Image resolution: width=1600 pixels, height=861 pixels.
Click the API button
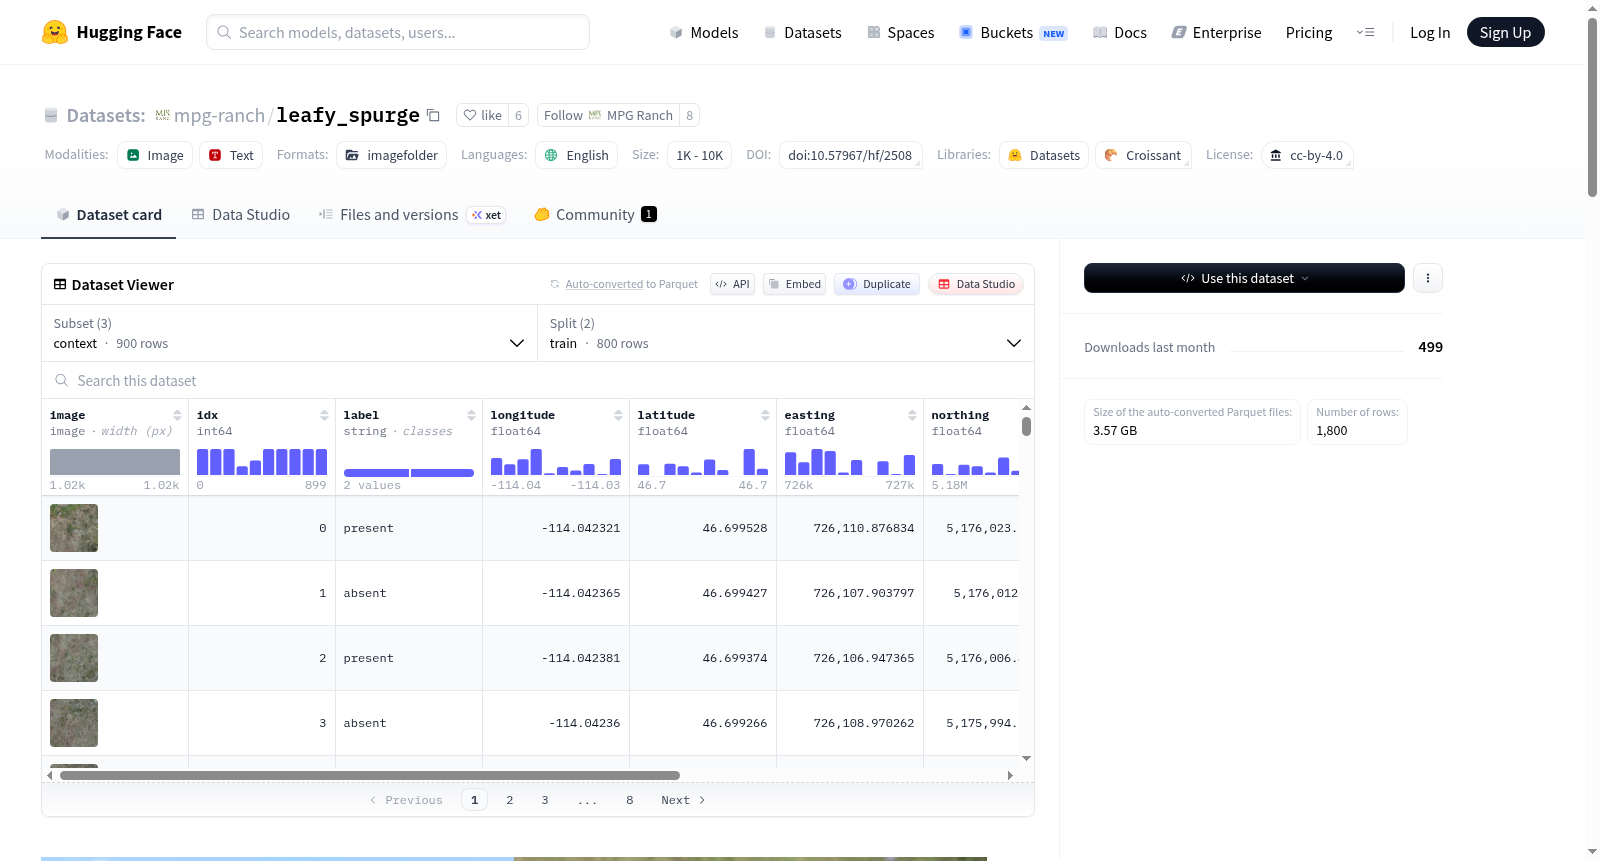(732, 284)
